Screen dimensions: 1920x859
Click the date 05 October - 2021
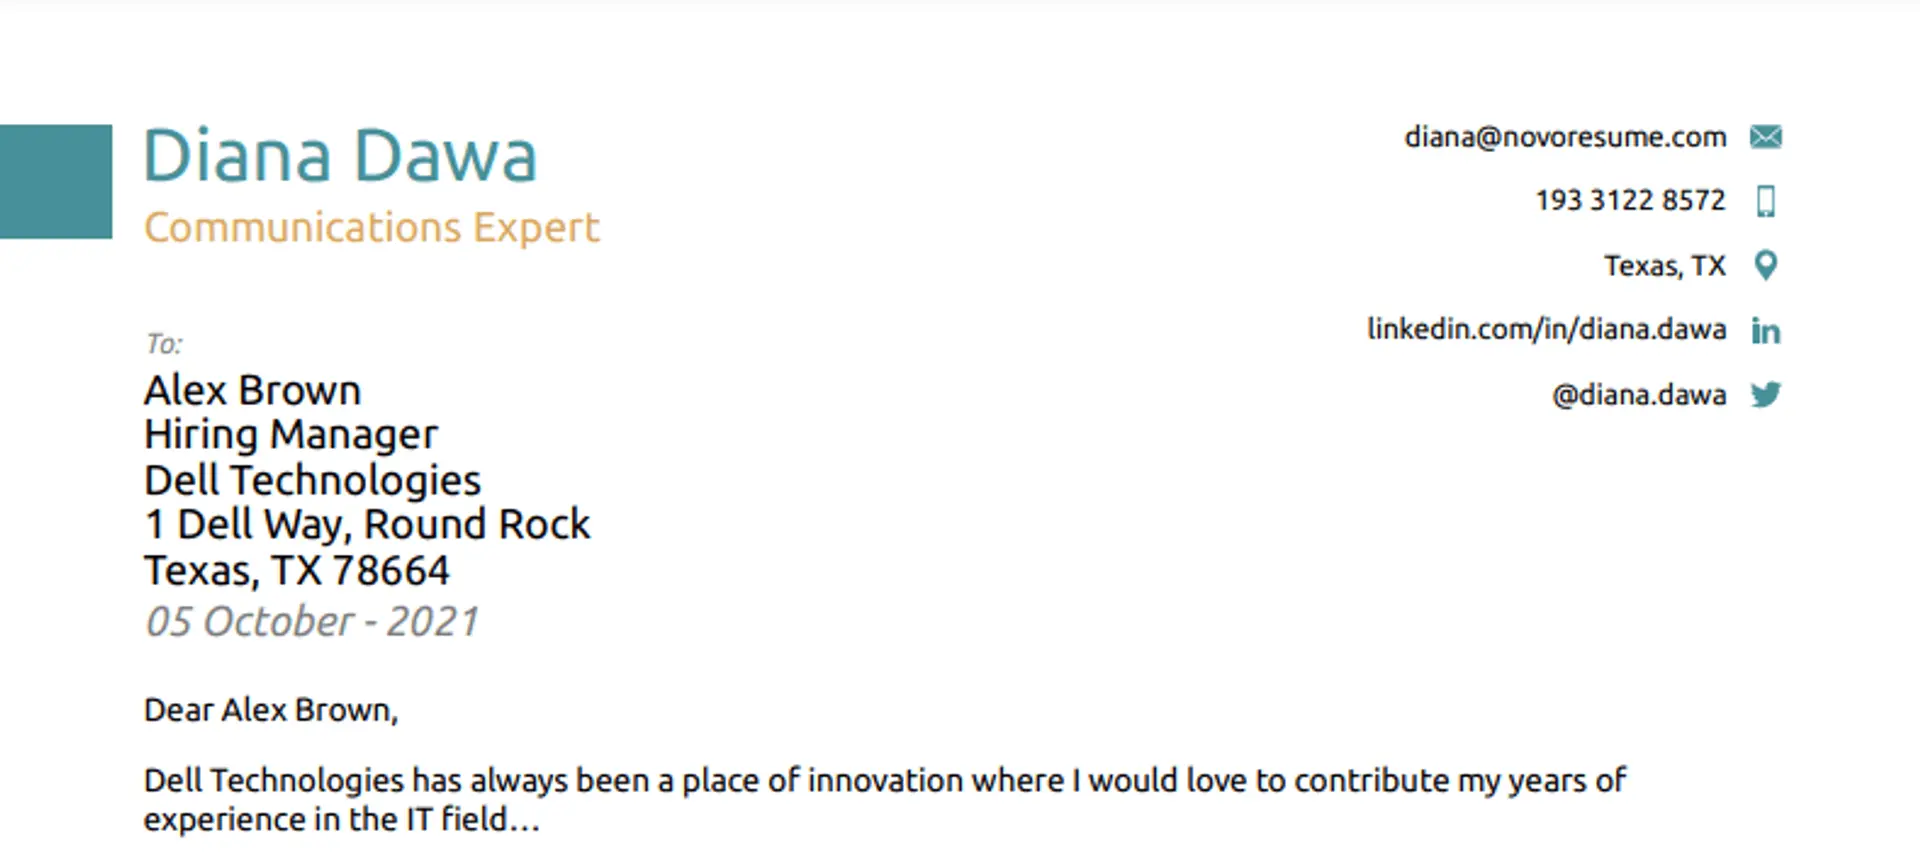312,622
